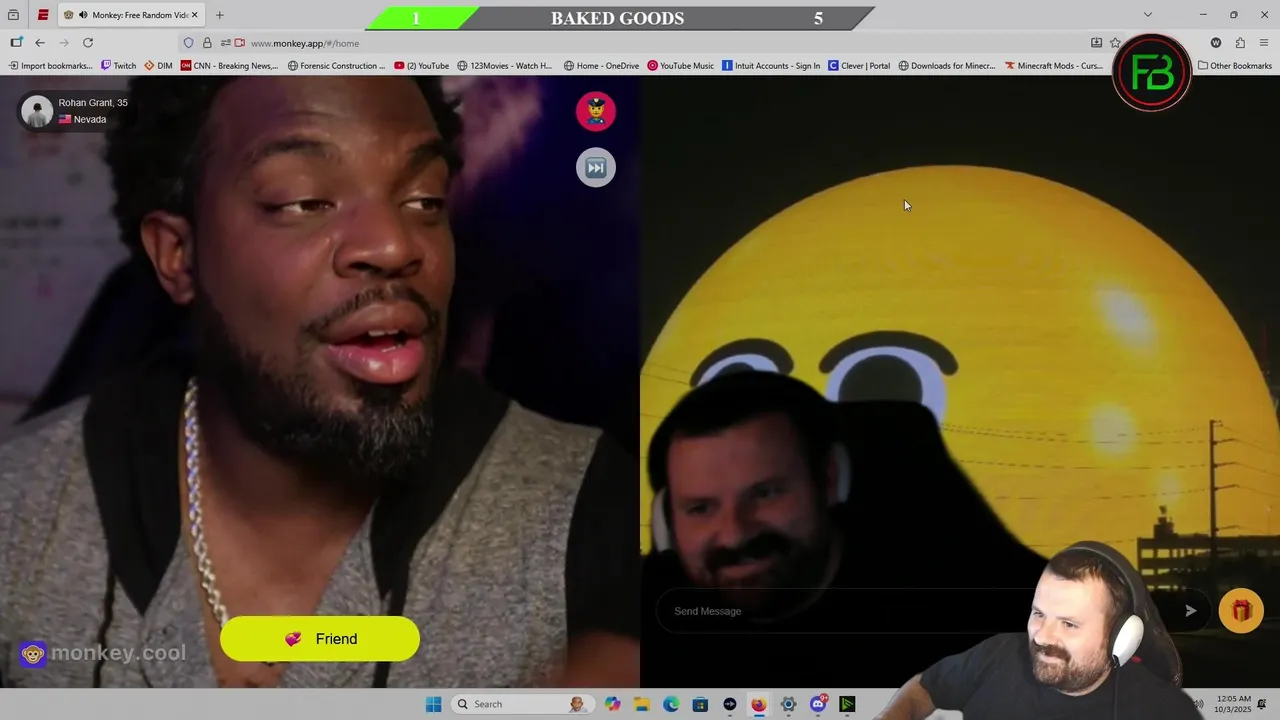Viewport: 1280px width, 720px height.
Task: Skip to next person with fast-forward button
Action: (x=595, y=167)
